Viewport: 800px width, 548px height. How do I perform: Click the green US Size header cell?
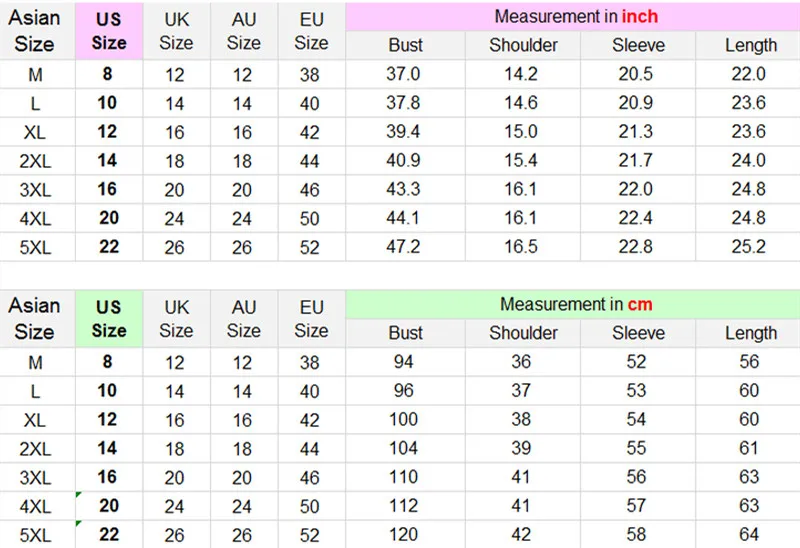tap(109, 318)
